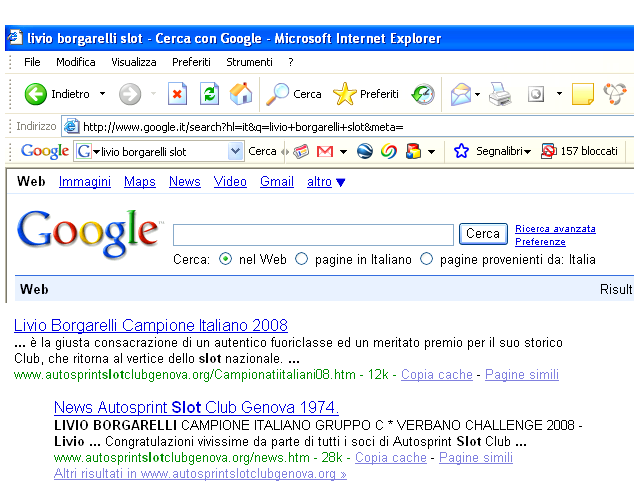Open History clock icon in toolbar
This screenshot has height=500, width=634.
click(x=423, y=94)
